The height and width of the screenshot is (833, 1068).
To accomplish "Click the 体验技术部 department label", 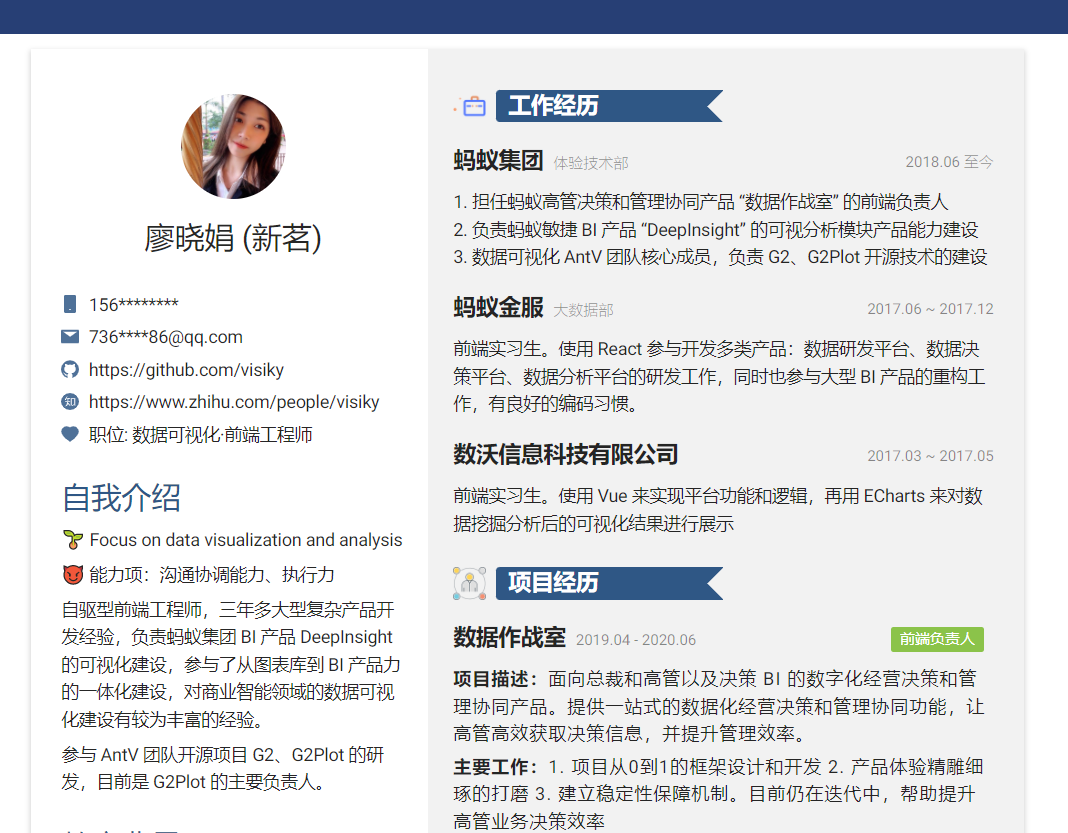I will (591, 163).
